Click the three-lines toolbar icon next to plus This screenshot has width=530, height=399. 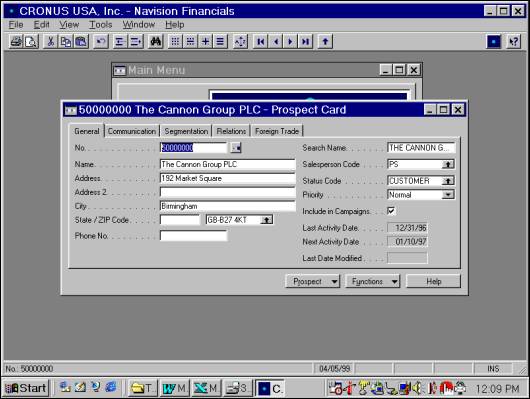(220, 42)
